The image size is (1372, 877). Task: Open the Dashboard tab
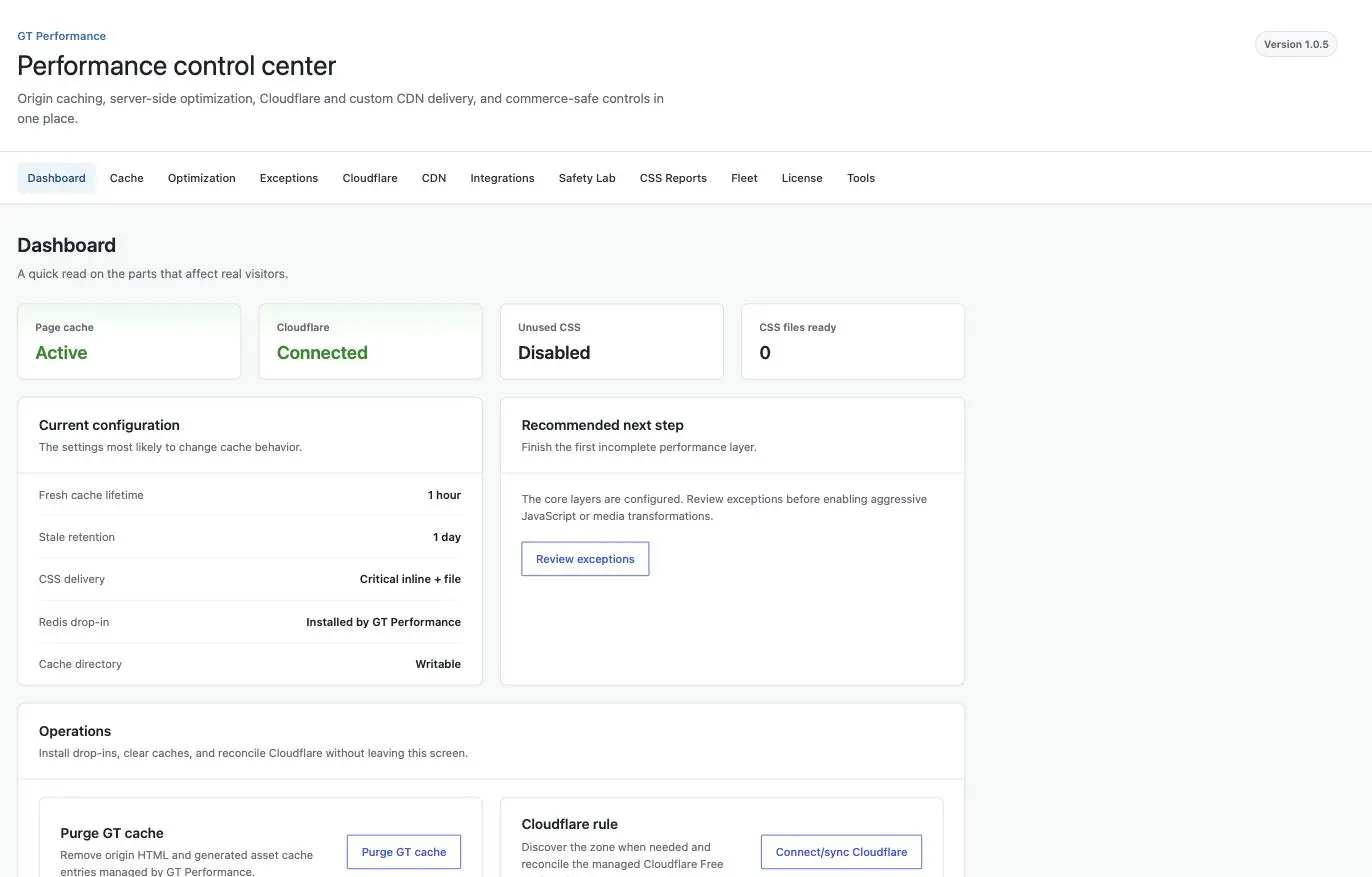tap(56, 178)
